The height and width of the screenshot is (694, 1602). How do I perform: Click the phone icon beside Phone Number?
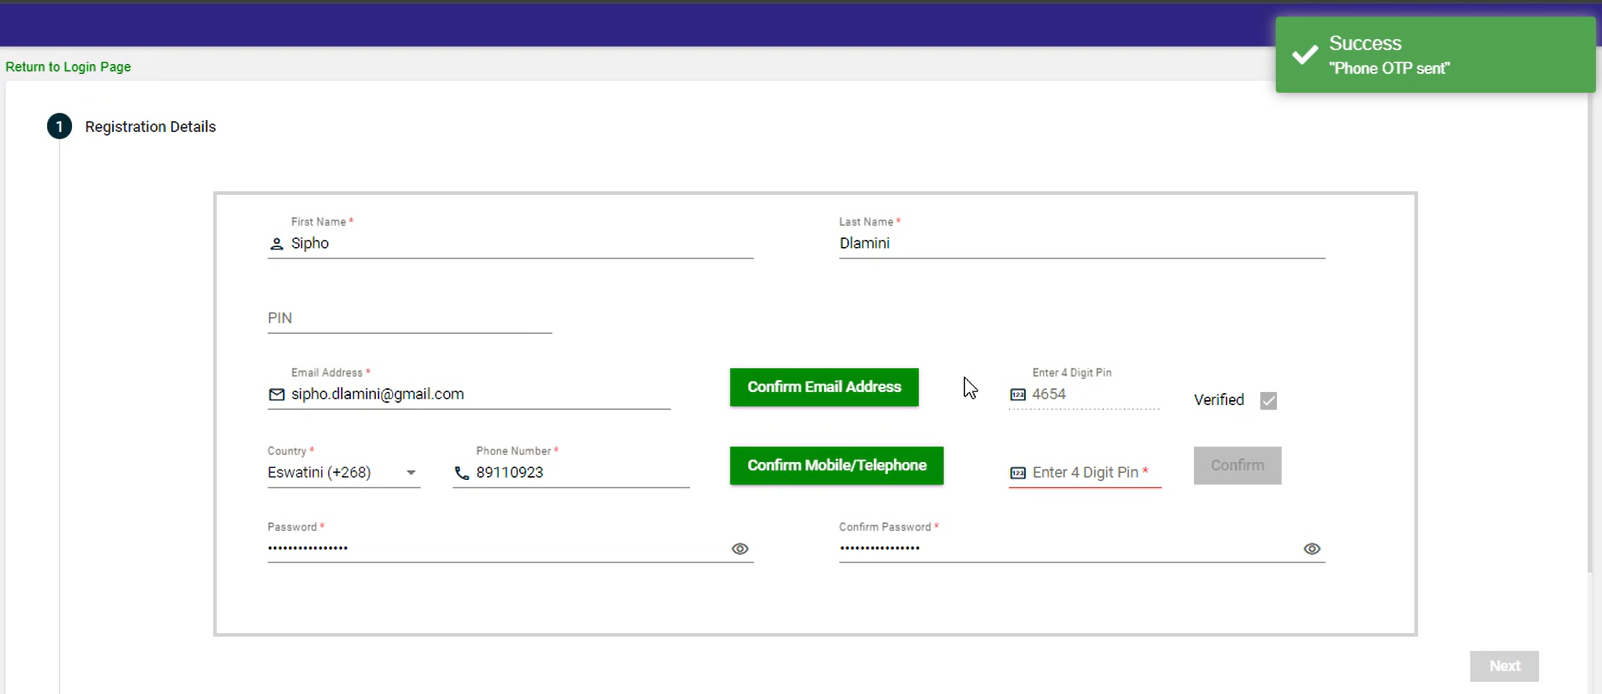pos(461,473)
